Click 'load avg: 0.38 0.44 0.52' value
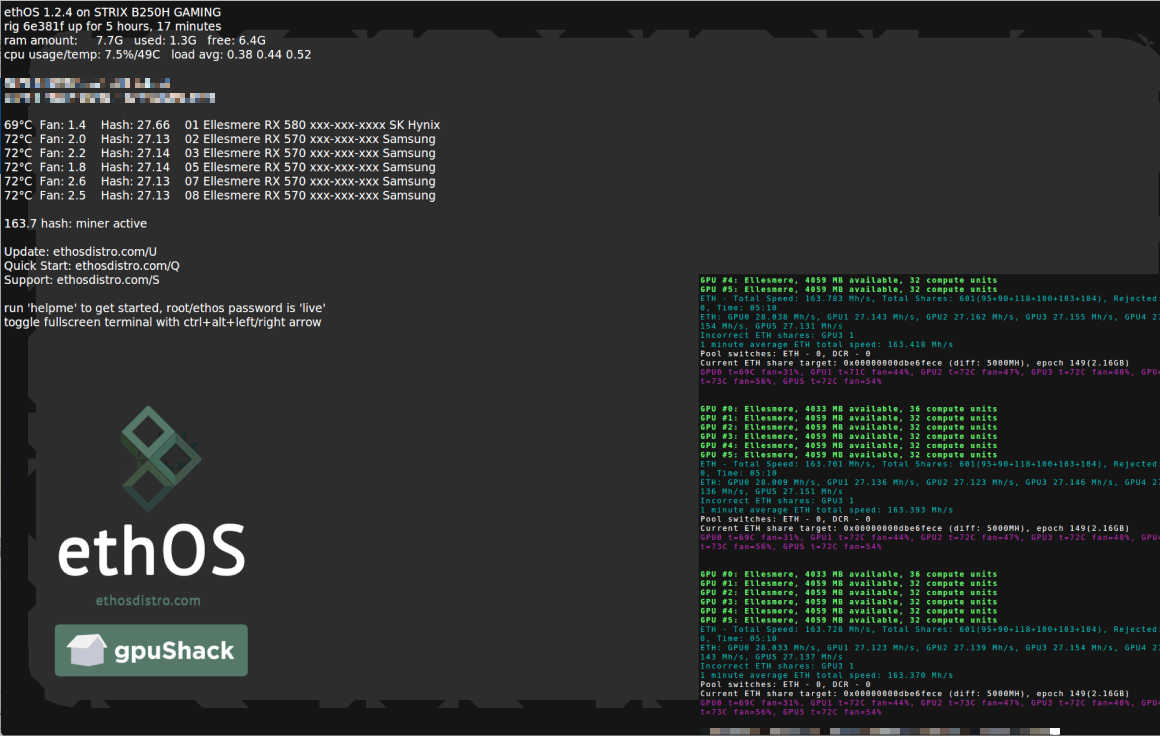The image size is (1160, 736). click(241, 54)
